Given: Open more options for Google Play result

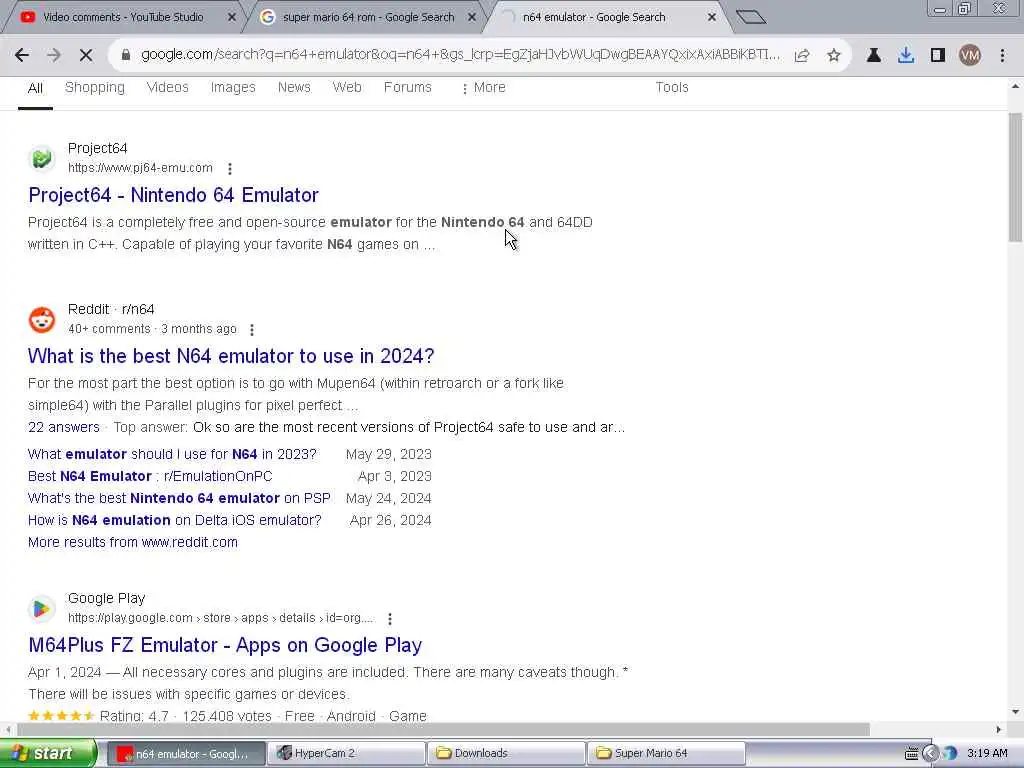Looking at the screenshot, I should click(390, 618).
